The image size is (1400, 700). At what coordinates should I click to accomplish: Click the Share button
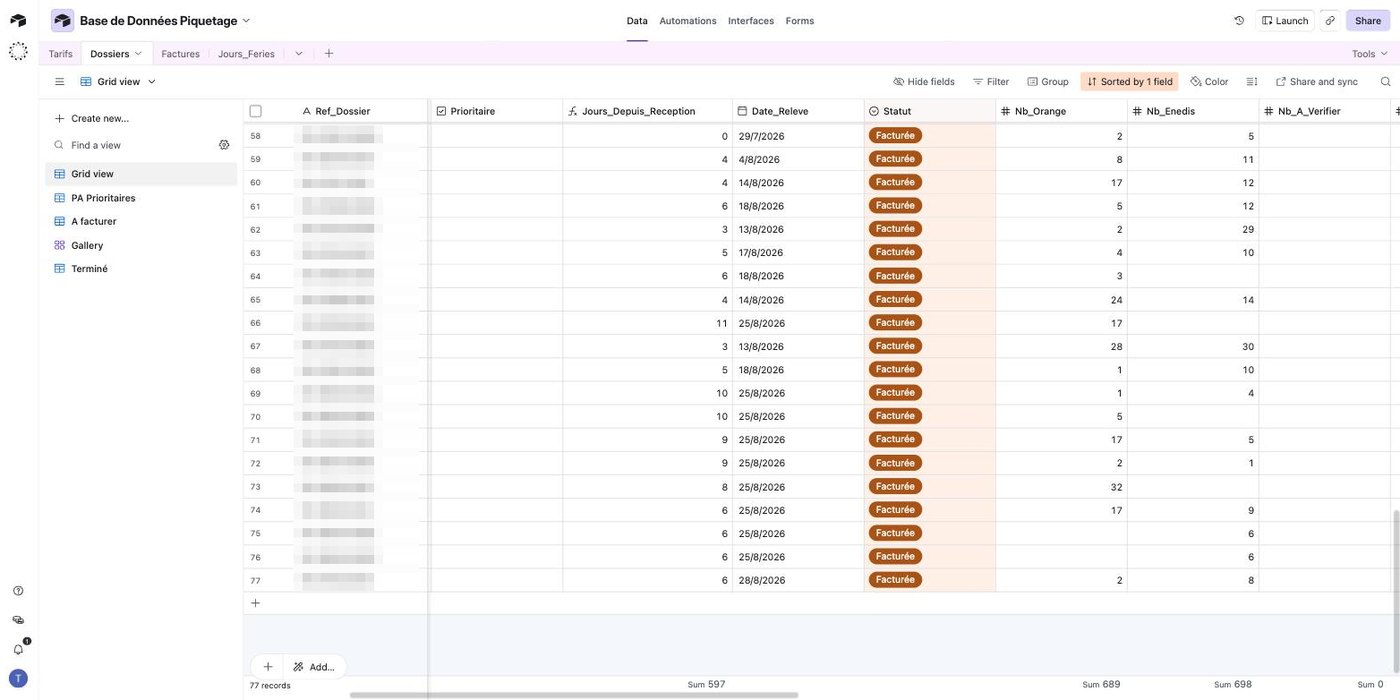click(x=1368, y=20)
